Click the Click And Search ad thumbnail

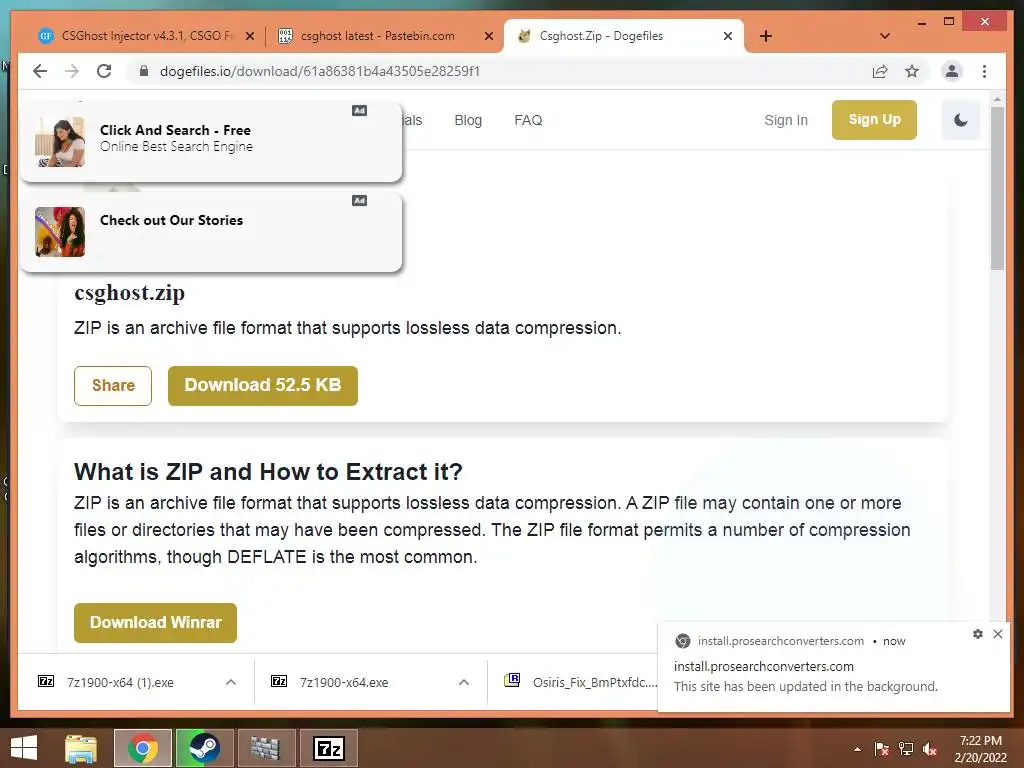(60, 142)
